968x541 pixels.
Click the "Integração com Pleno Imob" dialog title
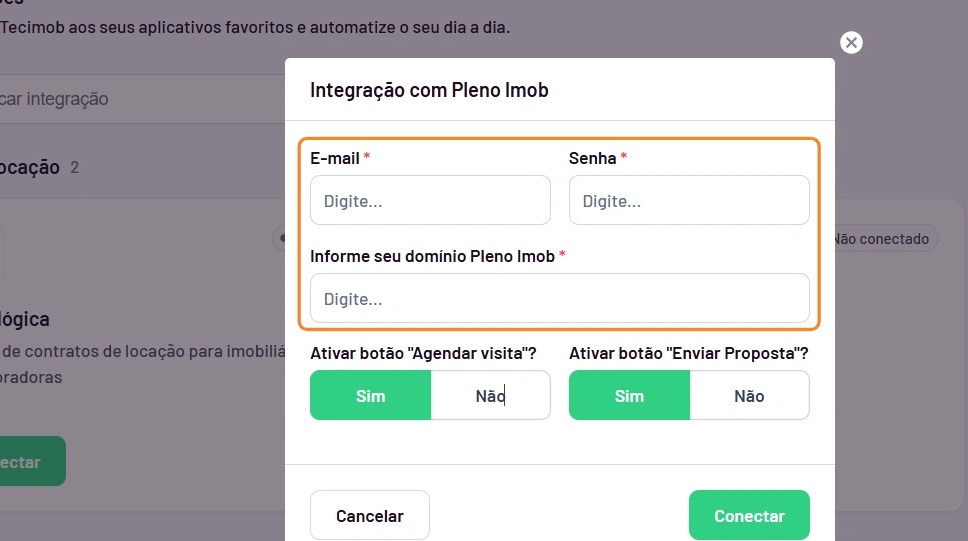429,90
